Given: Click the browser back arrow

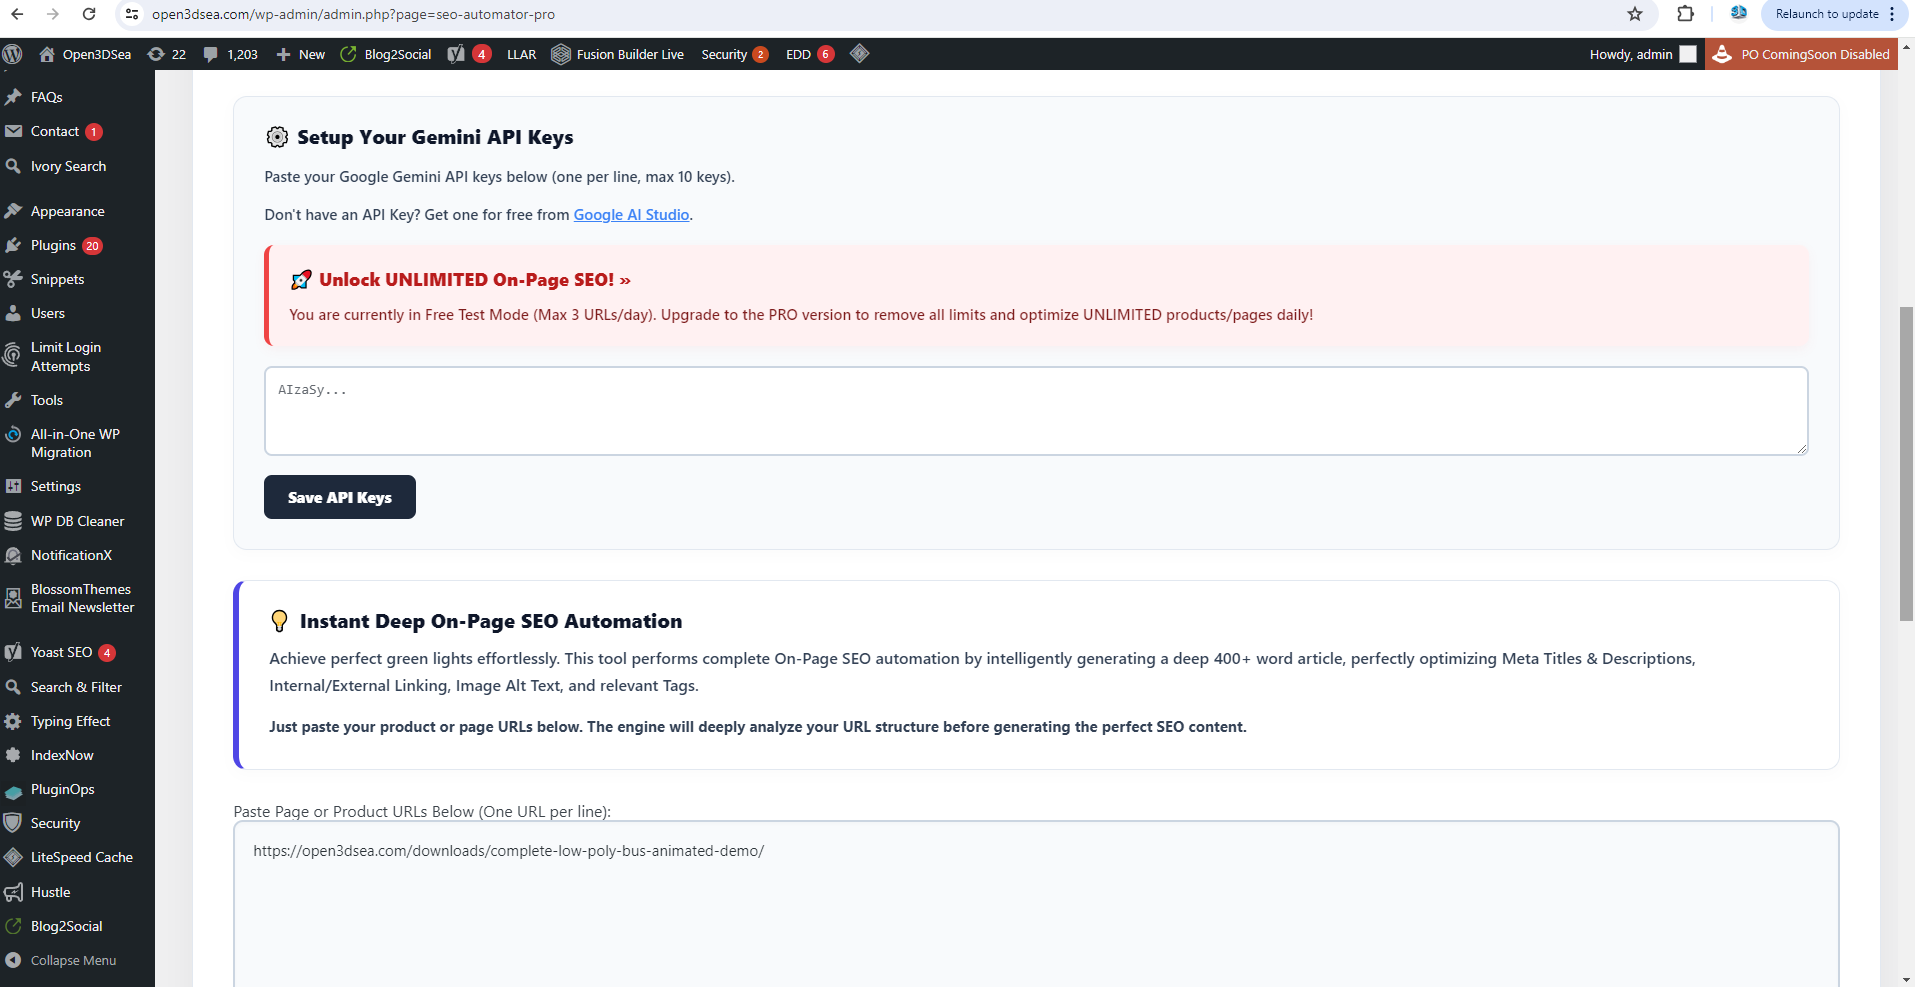Looking at the screenshot, I should (x=17, y=14).
